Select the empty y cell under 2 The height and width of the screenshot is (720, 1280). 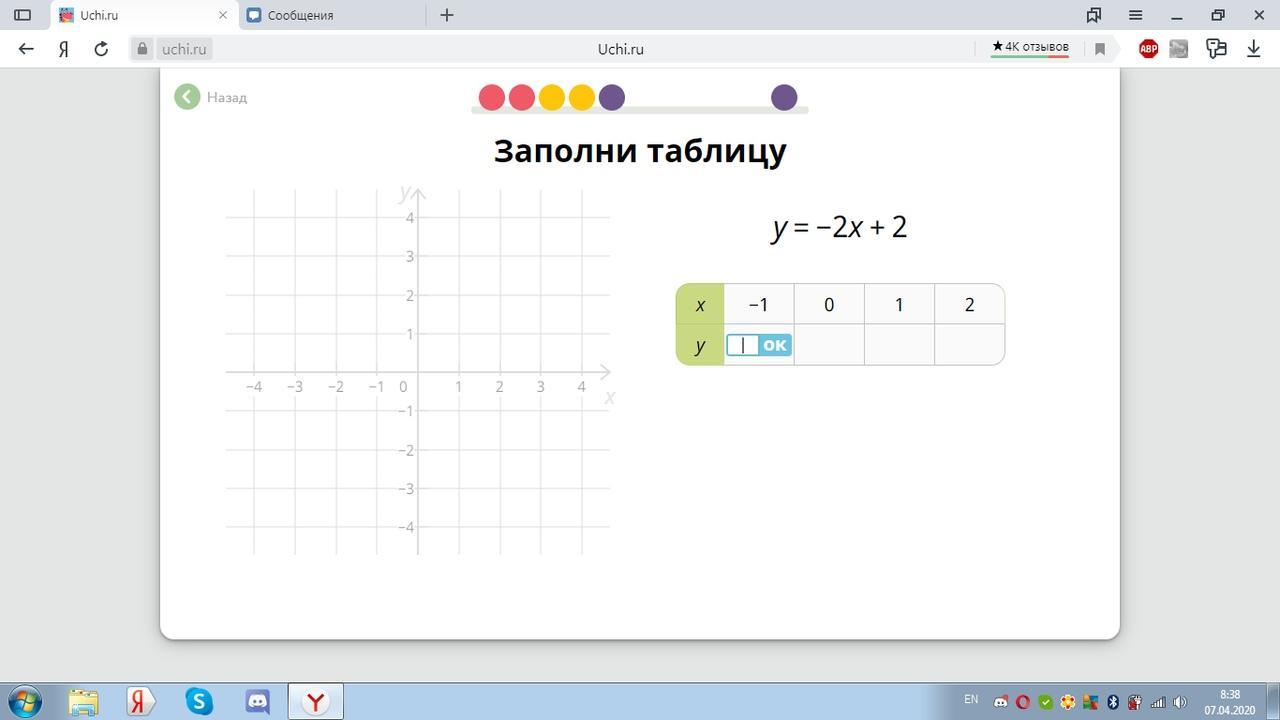coord(969,345)
